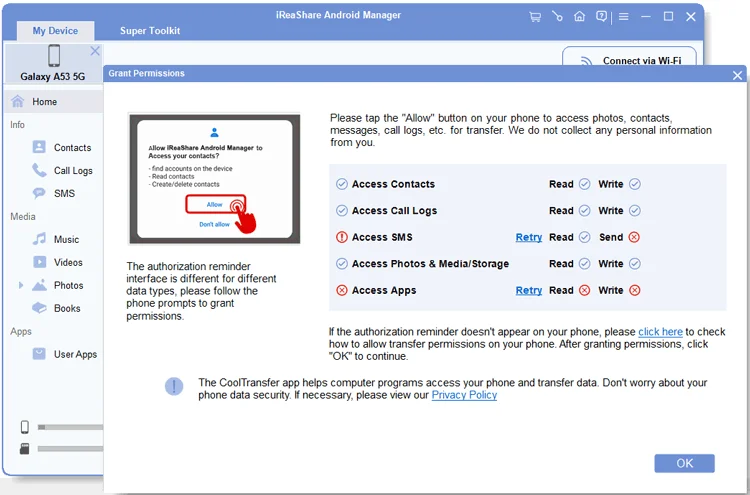
Task: Open User Apps in the sidebar
Action: [x=75, y=354]
